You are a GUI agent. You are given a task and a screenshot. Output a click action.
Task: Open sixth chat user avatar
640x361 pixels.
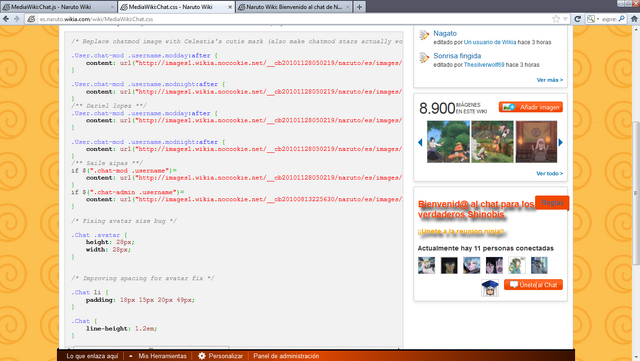tap(539, 265)
